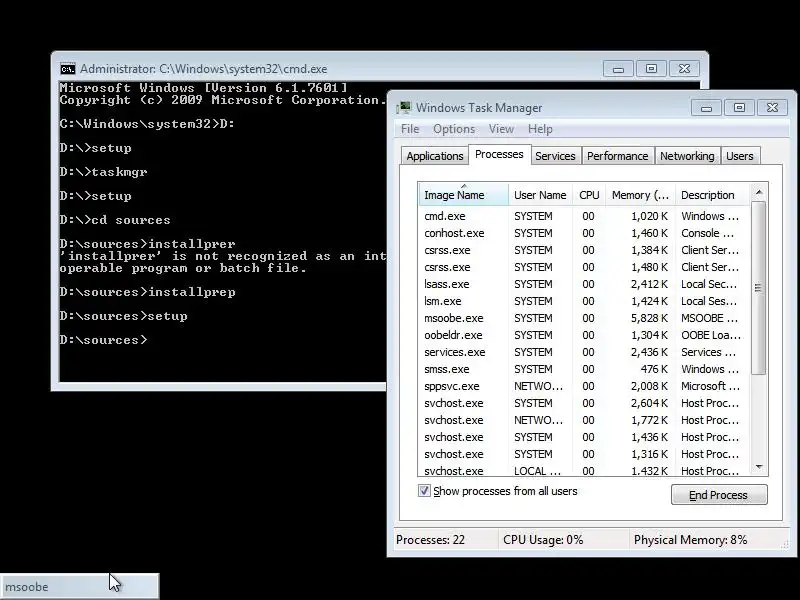The image size is (800, 600).
Task: Sort by CPU column header
Action: tap(589, 195)
